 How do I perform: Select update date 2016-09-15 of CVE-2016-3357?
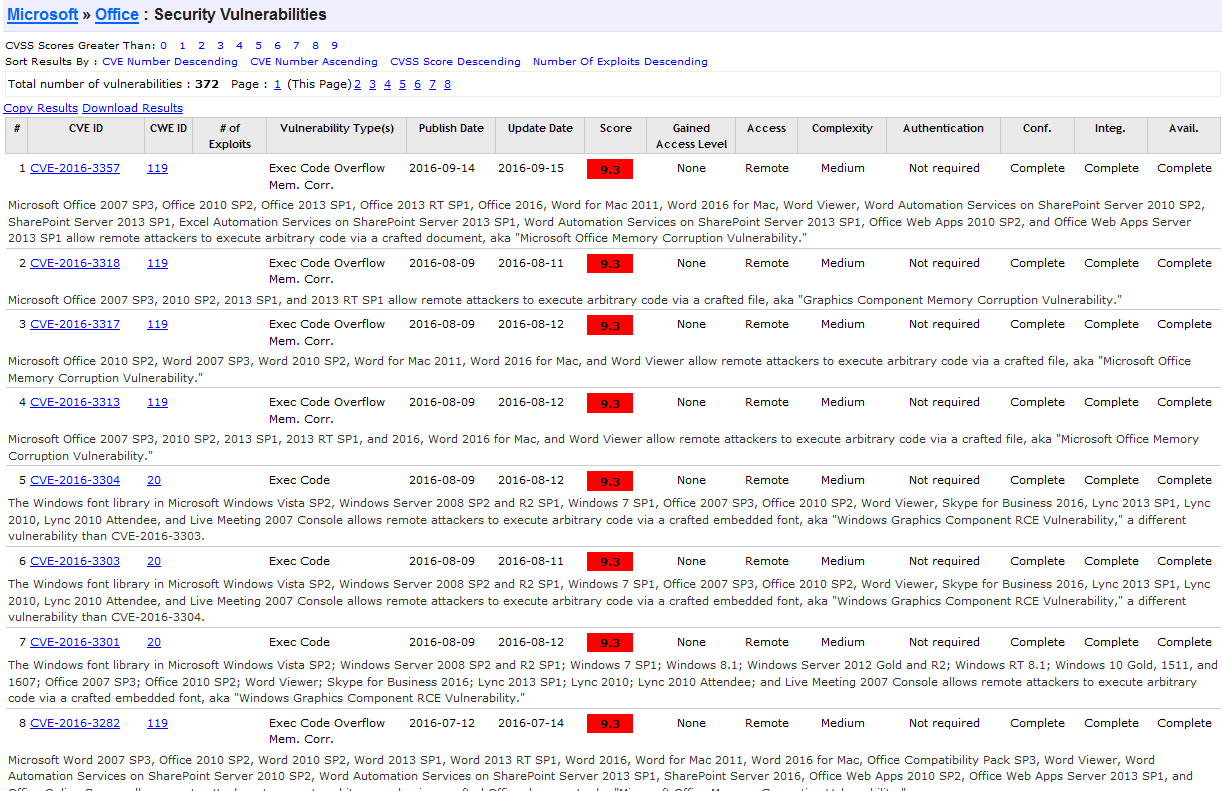[531, 169]
